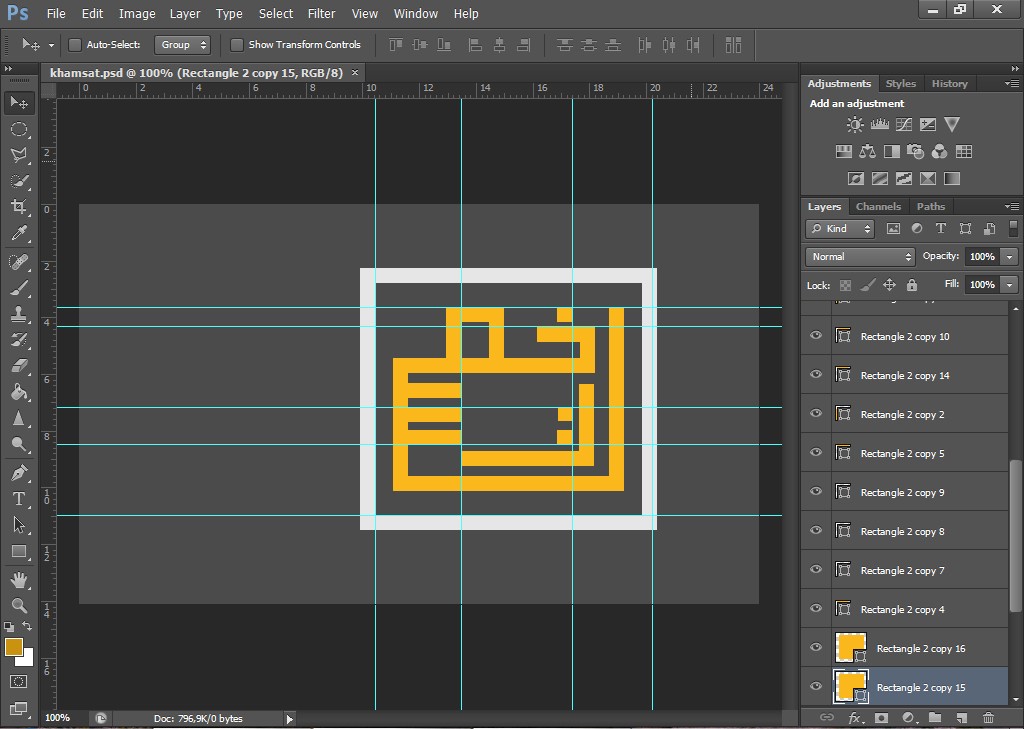
Task: Select the Eyedropper tool
Action: point(19,234)
